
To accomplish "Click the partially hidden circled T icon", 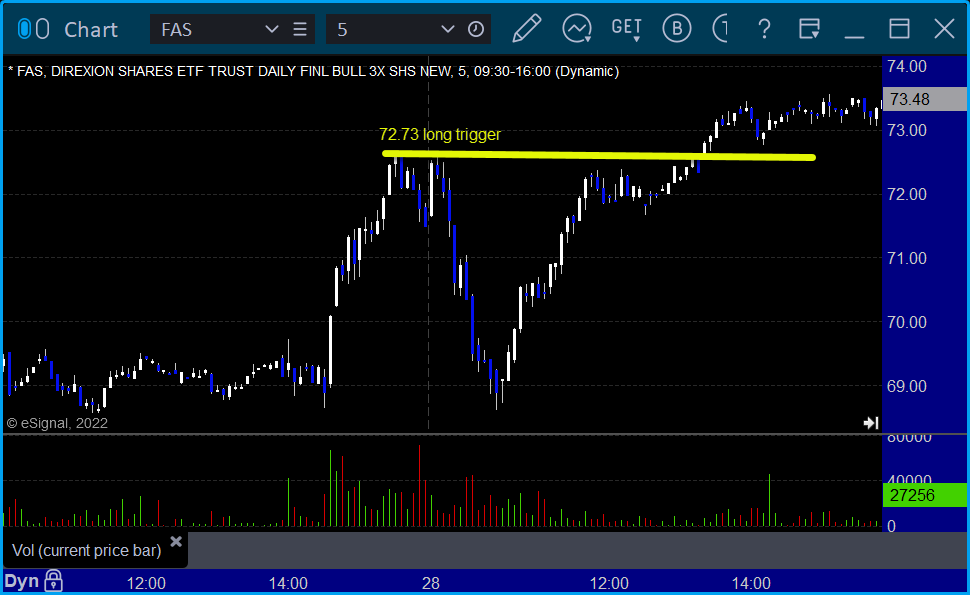I will (x=721, y=29).
